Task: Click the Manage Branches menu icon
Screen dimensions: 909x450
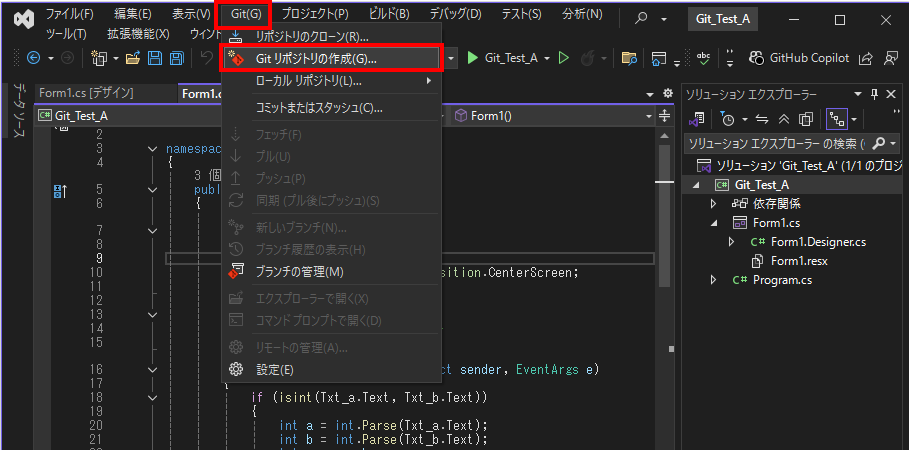Action: (x=236, y=271)
